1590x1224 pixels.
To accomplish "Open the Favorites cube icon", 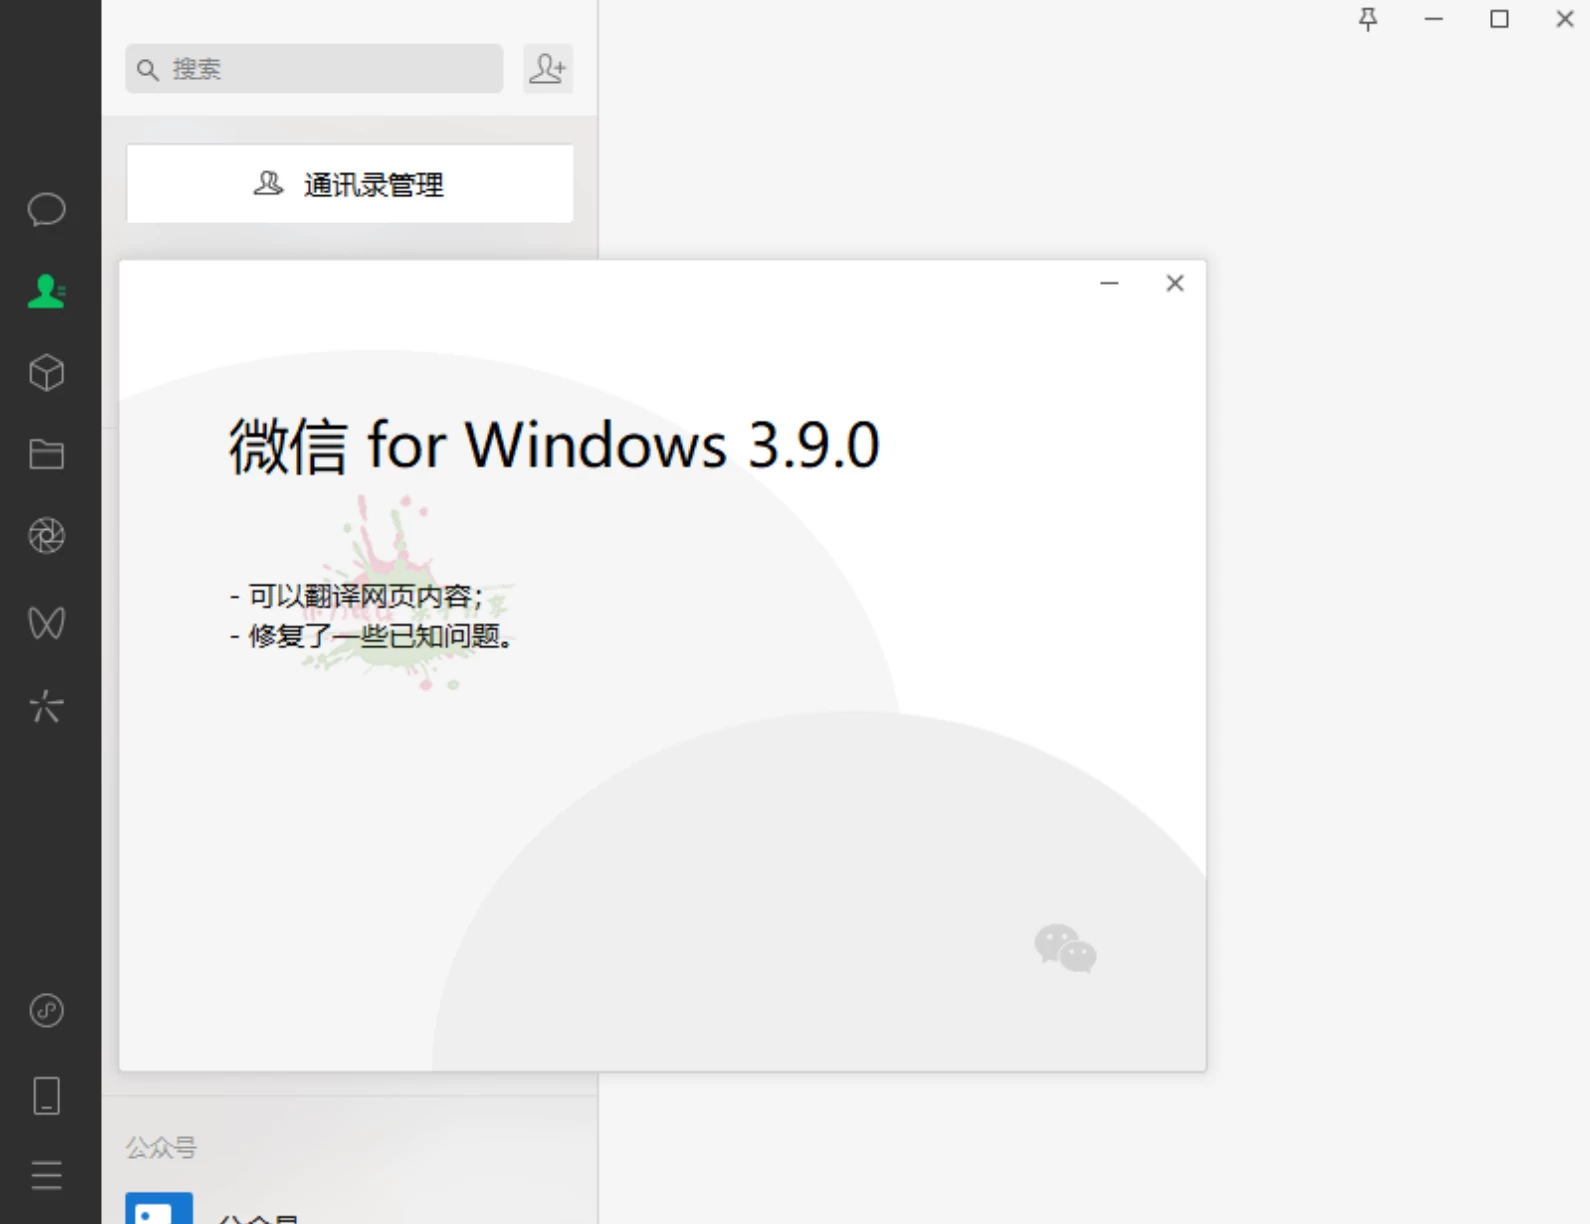I will [46, 373].
